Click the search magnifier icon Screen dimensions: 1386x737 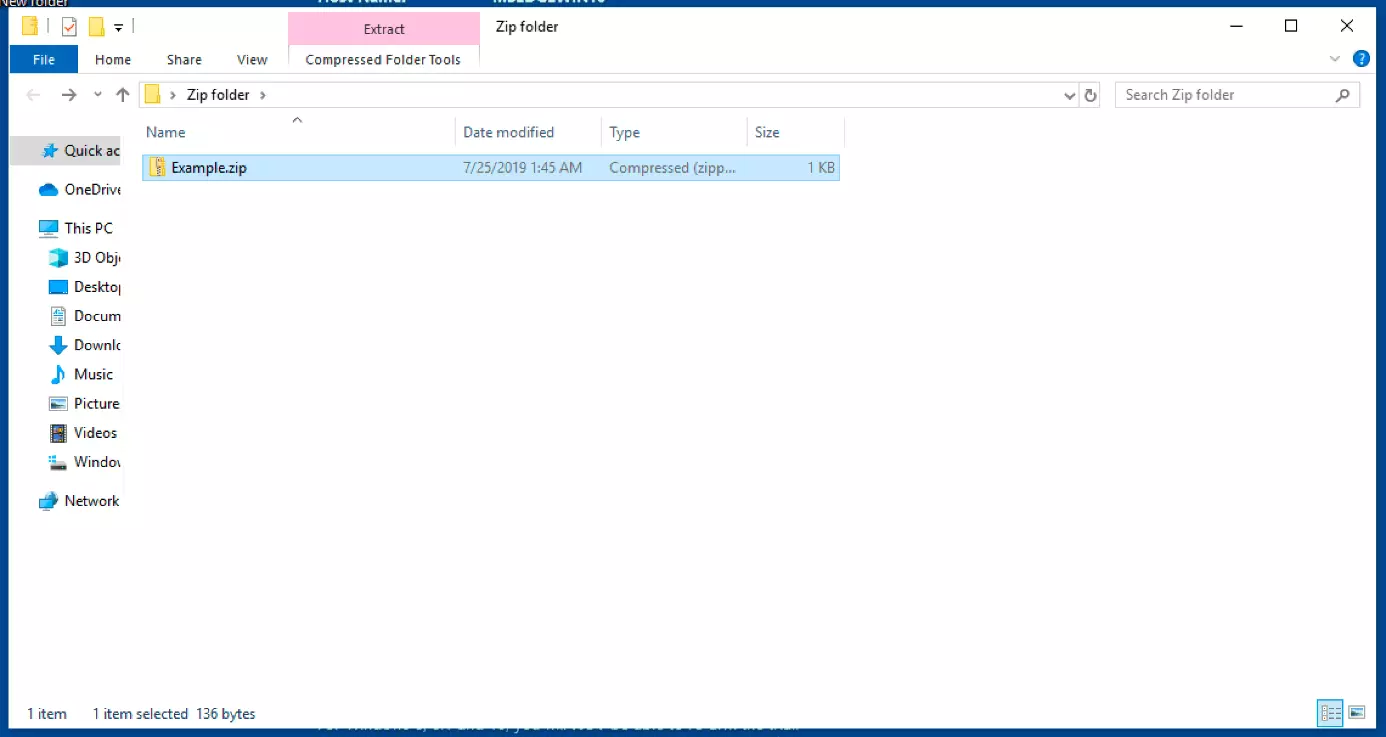coord(1343,95)
